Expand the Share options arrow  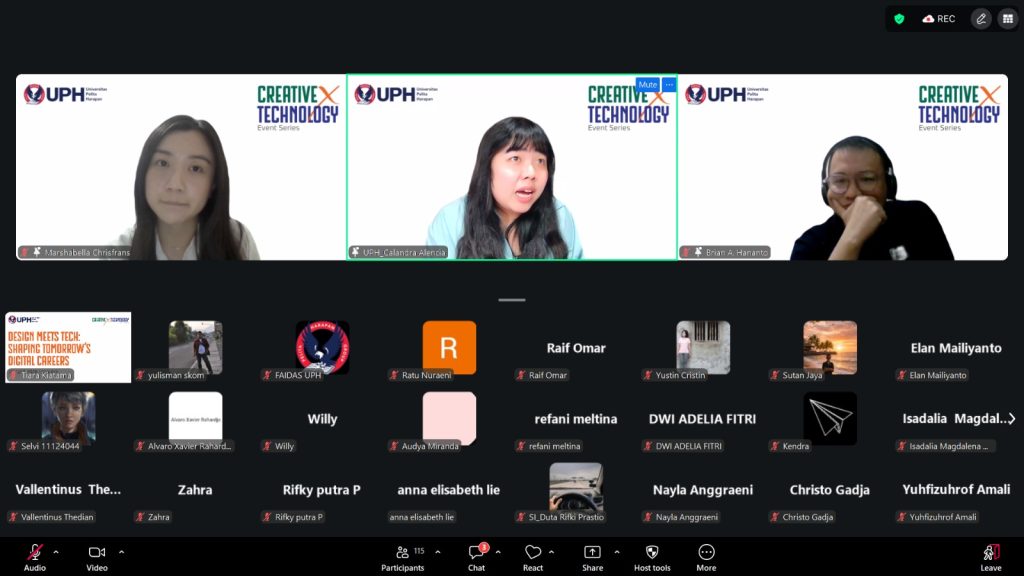pyautogui.click(x=616, y=552)
